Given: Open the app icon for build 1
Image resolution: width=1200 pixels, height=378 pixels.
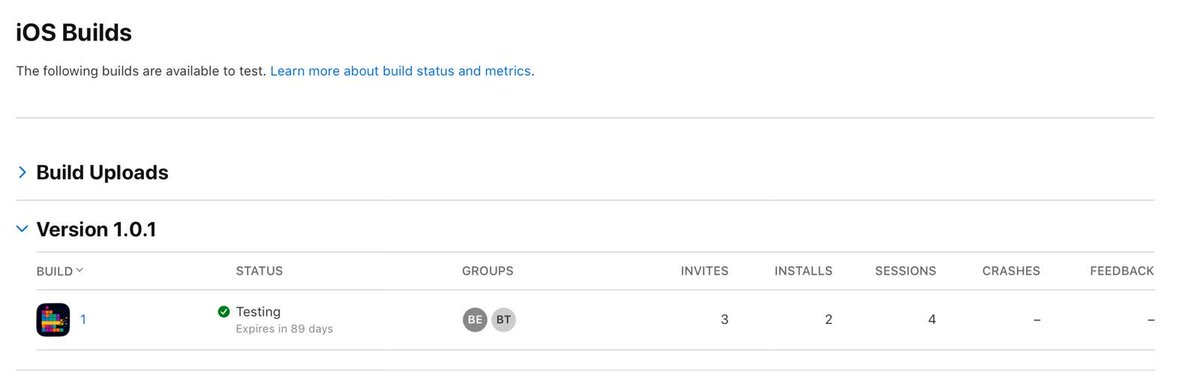Looking at the screenshot, I should coord(53,320).
